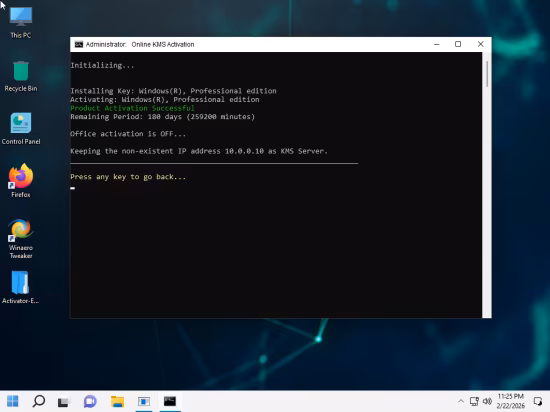The image size is (550, 412).
Task: Open This PC desktop icon
Action: 21,22
